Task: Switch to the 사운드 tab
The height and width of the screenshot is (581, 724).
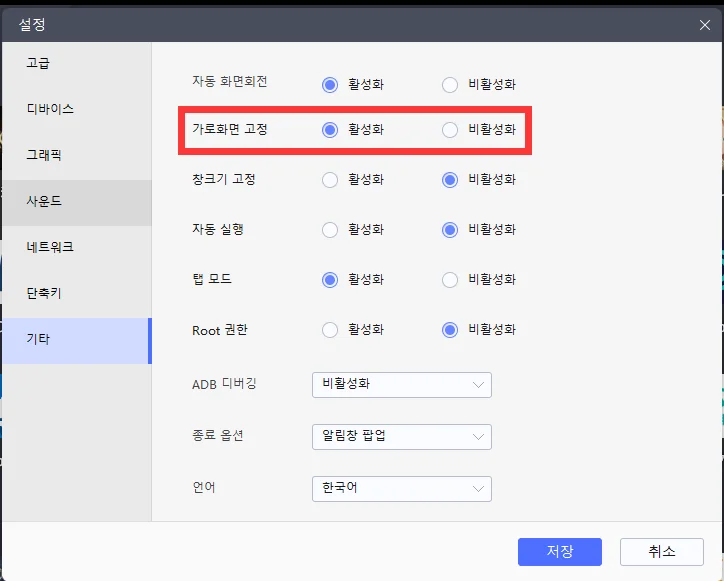Action: coord(77,203)
